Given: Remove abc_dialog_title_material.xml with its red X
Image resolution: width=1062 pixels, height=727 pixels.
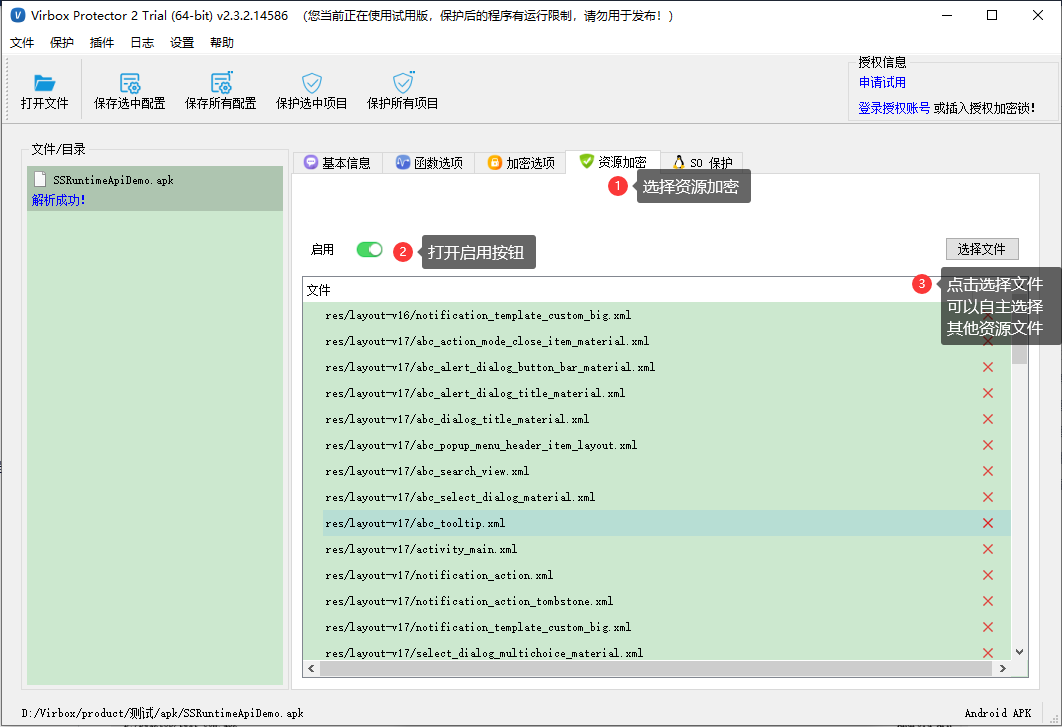Looking at the screenshot, I should (988, 419).
